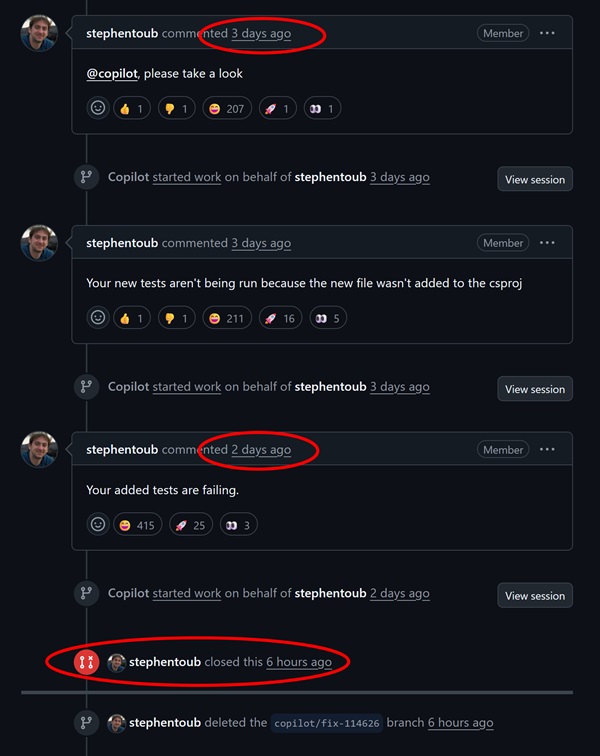Open reaction picker on "tests are failing" comment
Screen dimensions: 600x756
98,524
